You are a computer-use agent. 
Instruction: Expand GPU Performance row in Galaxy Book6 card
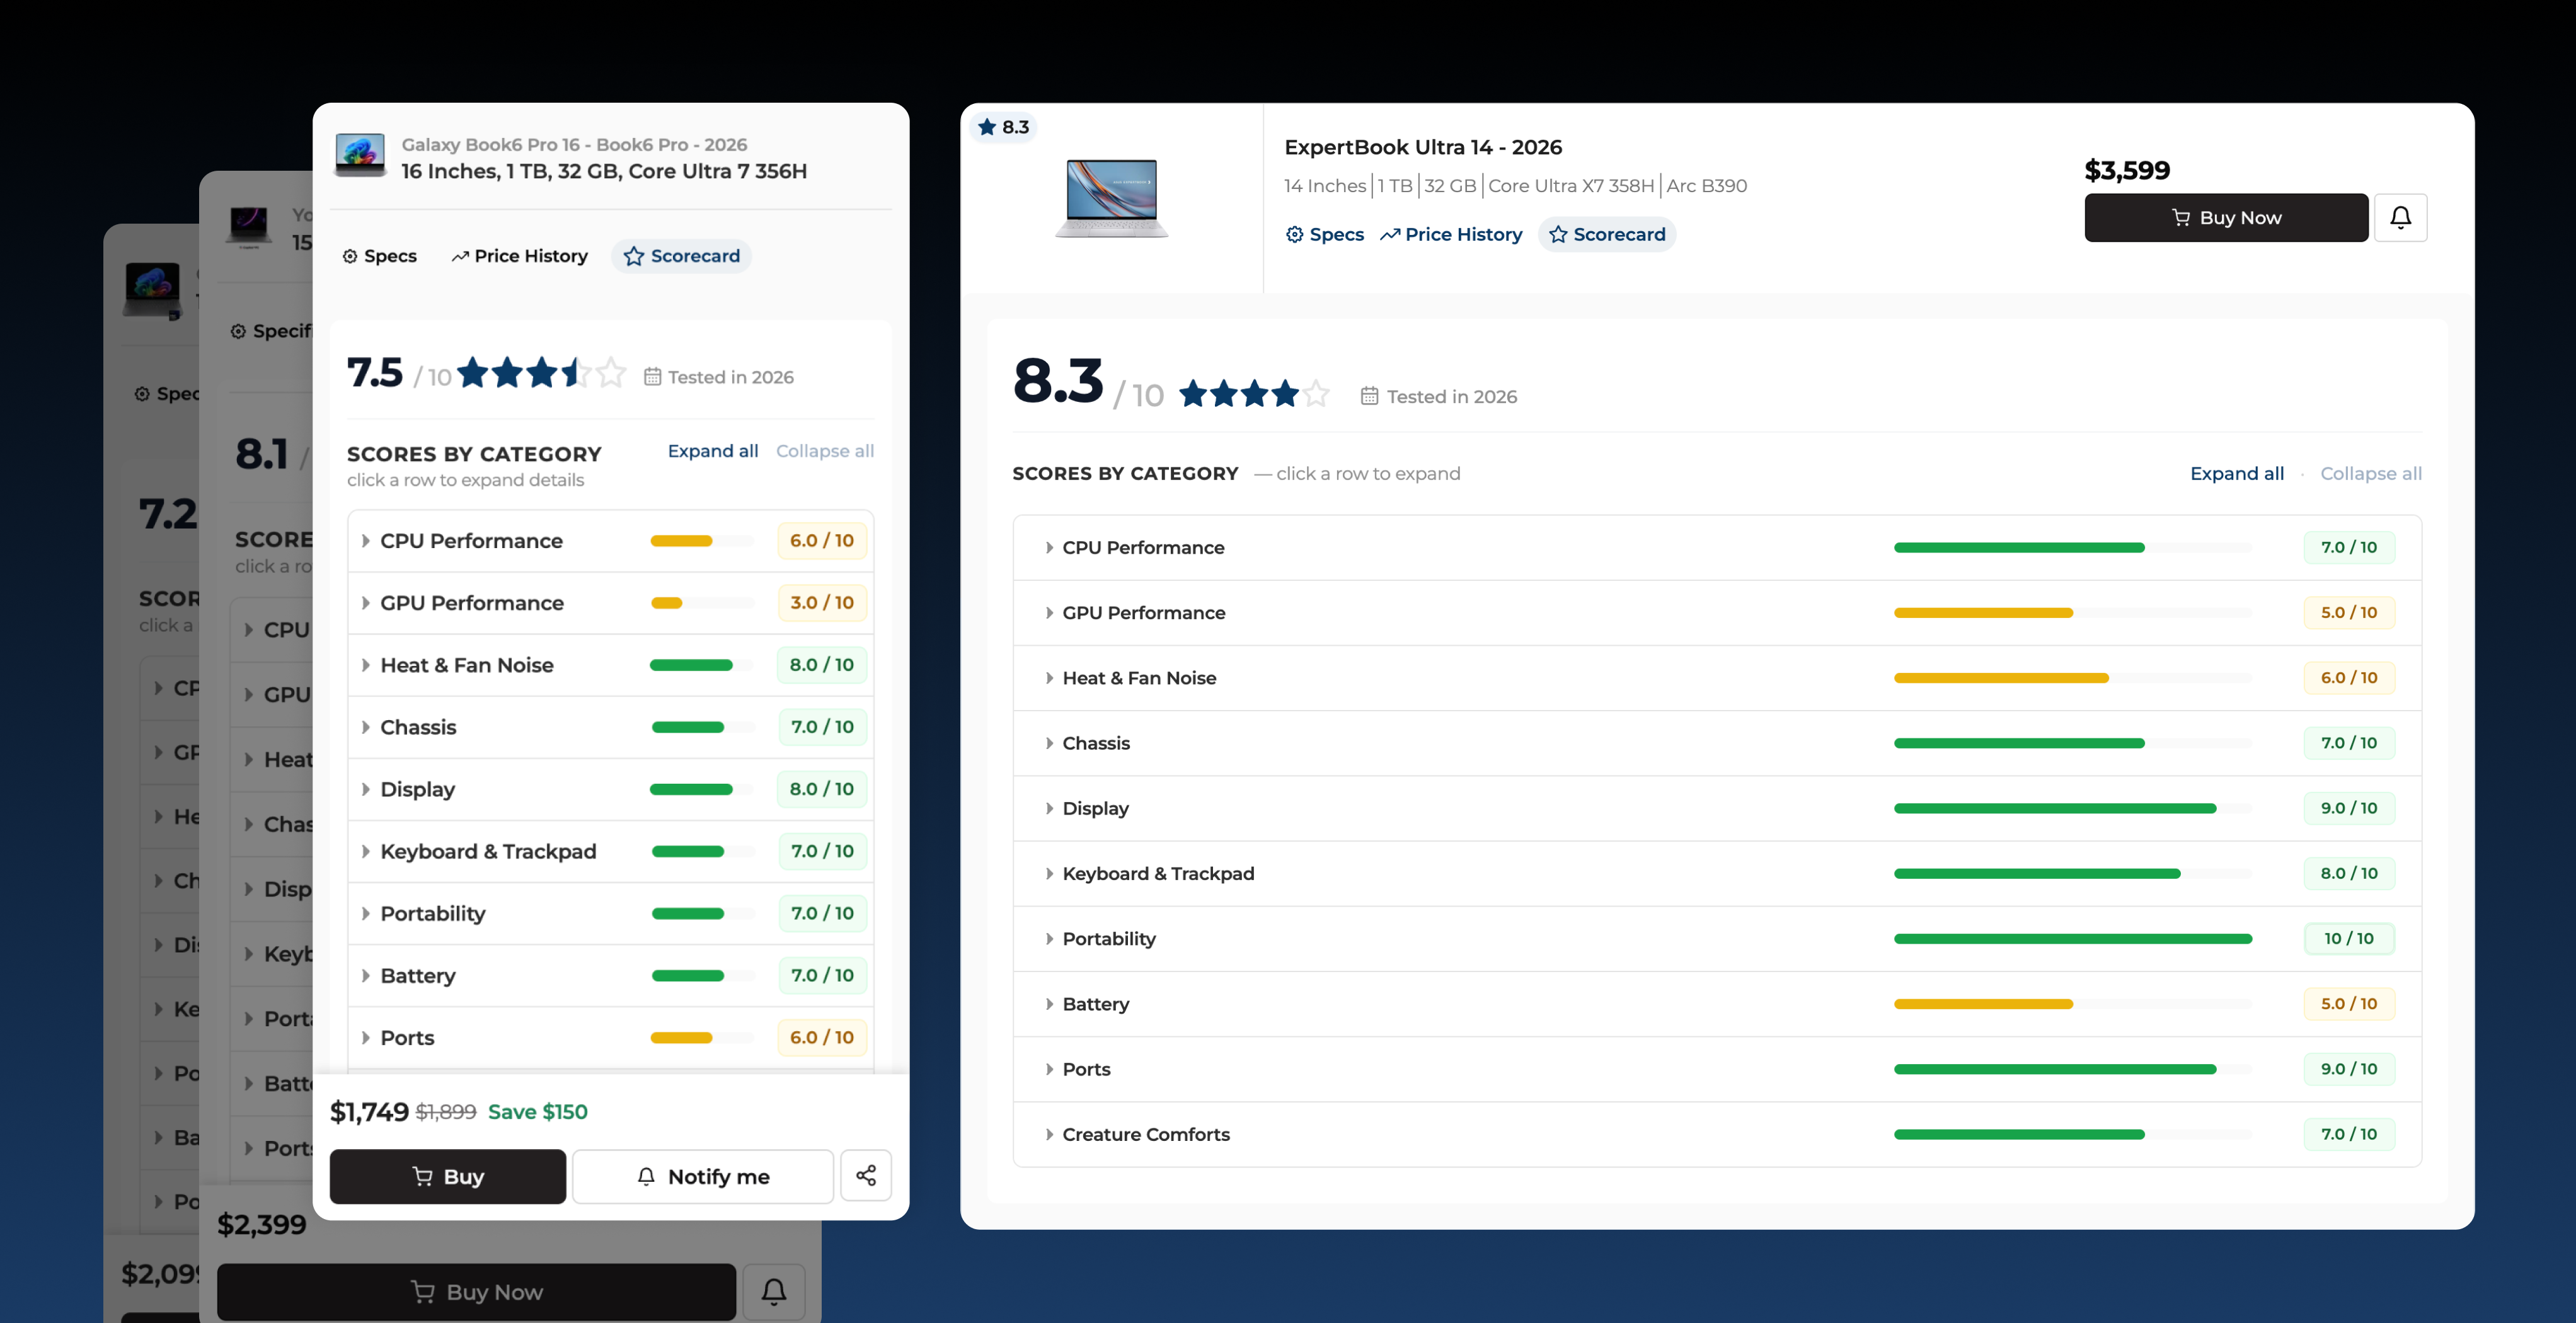tap(611, 603)
